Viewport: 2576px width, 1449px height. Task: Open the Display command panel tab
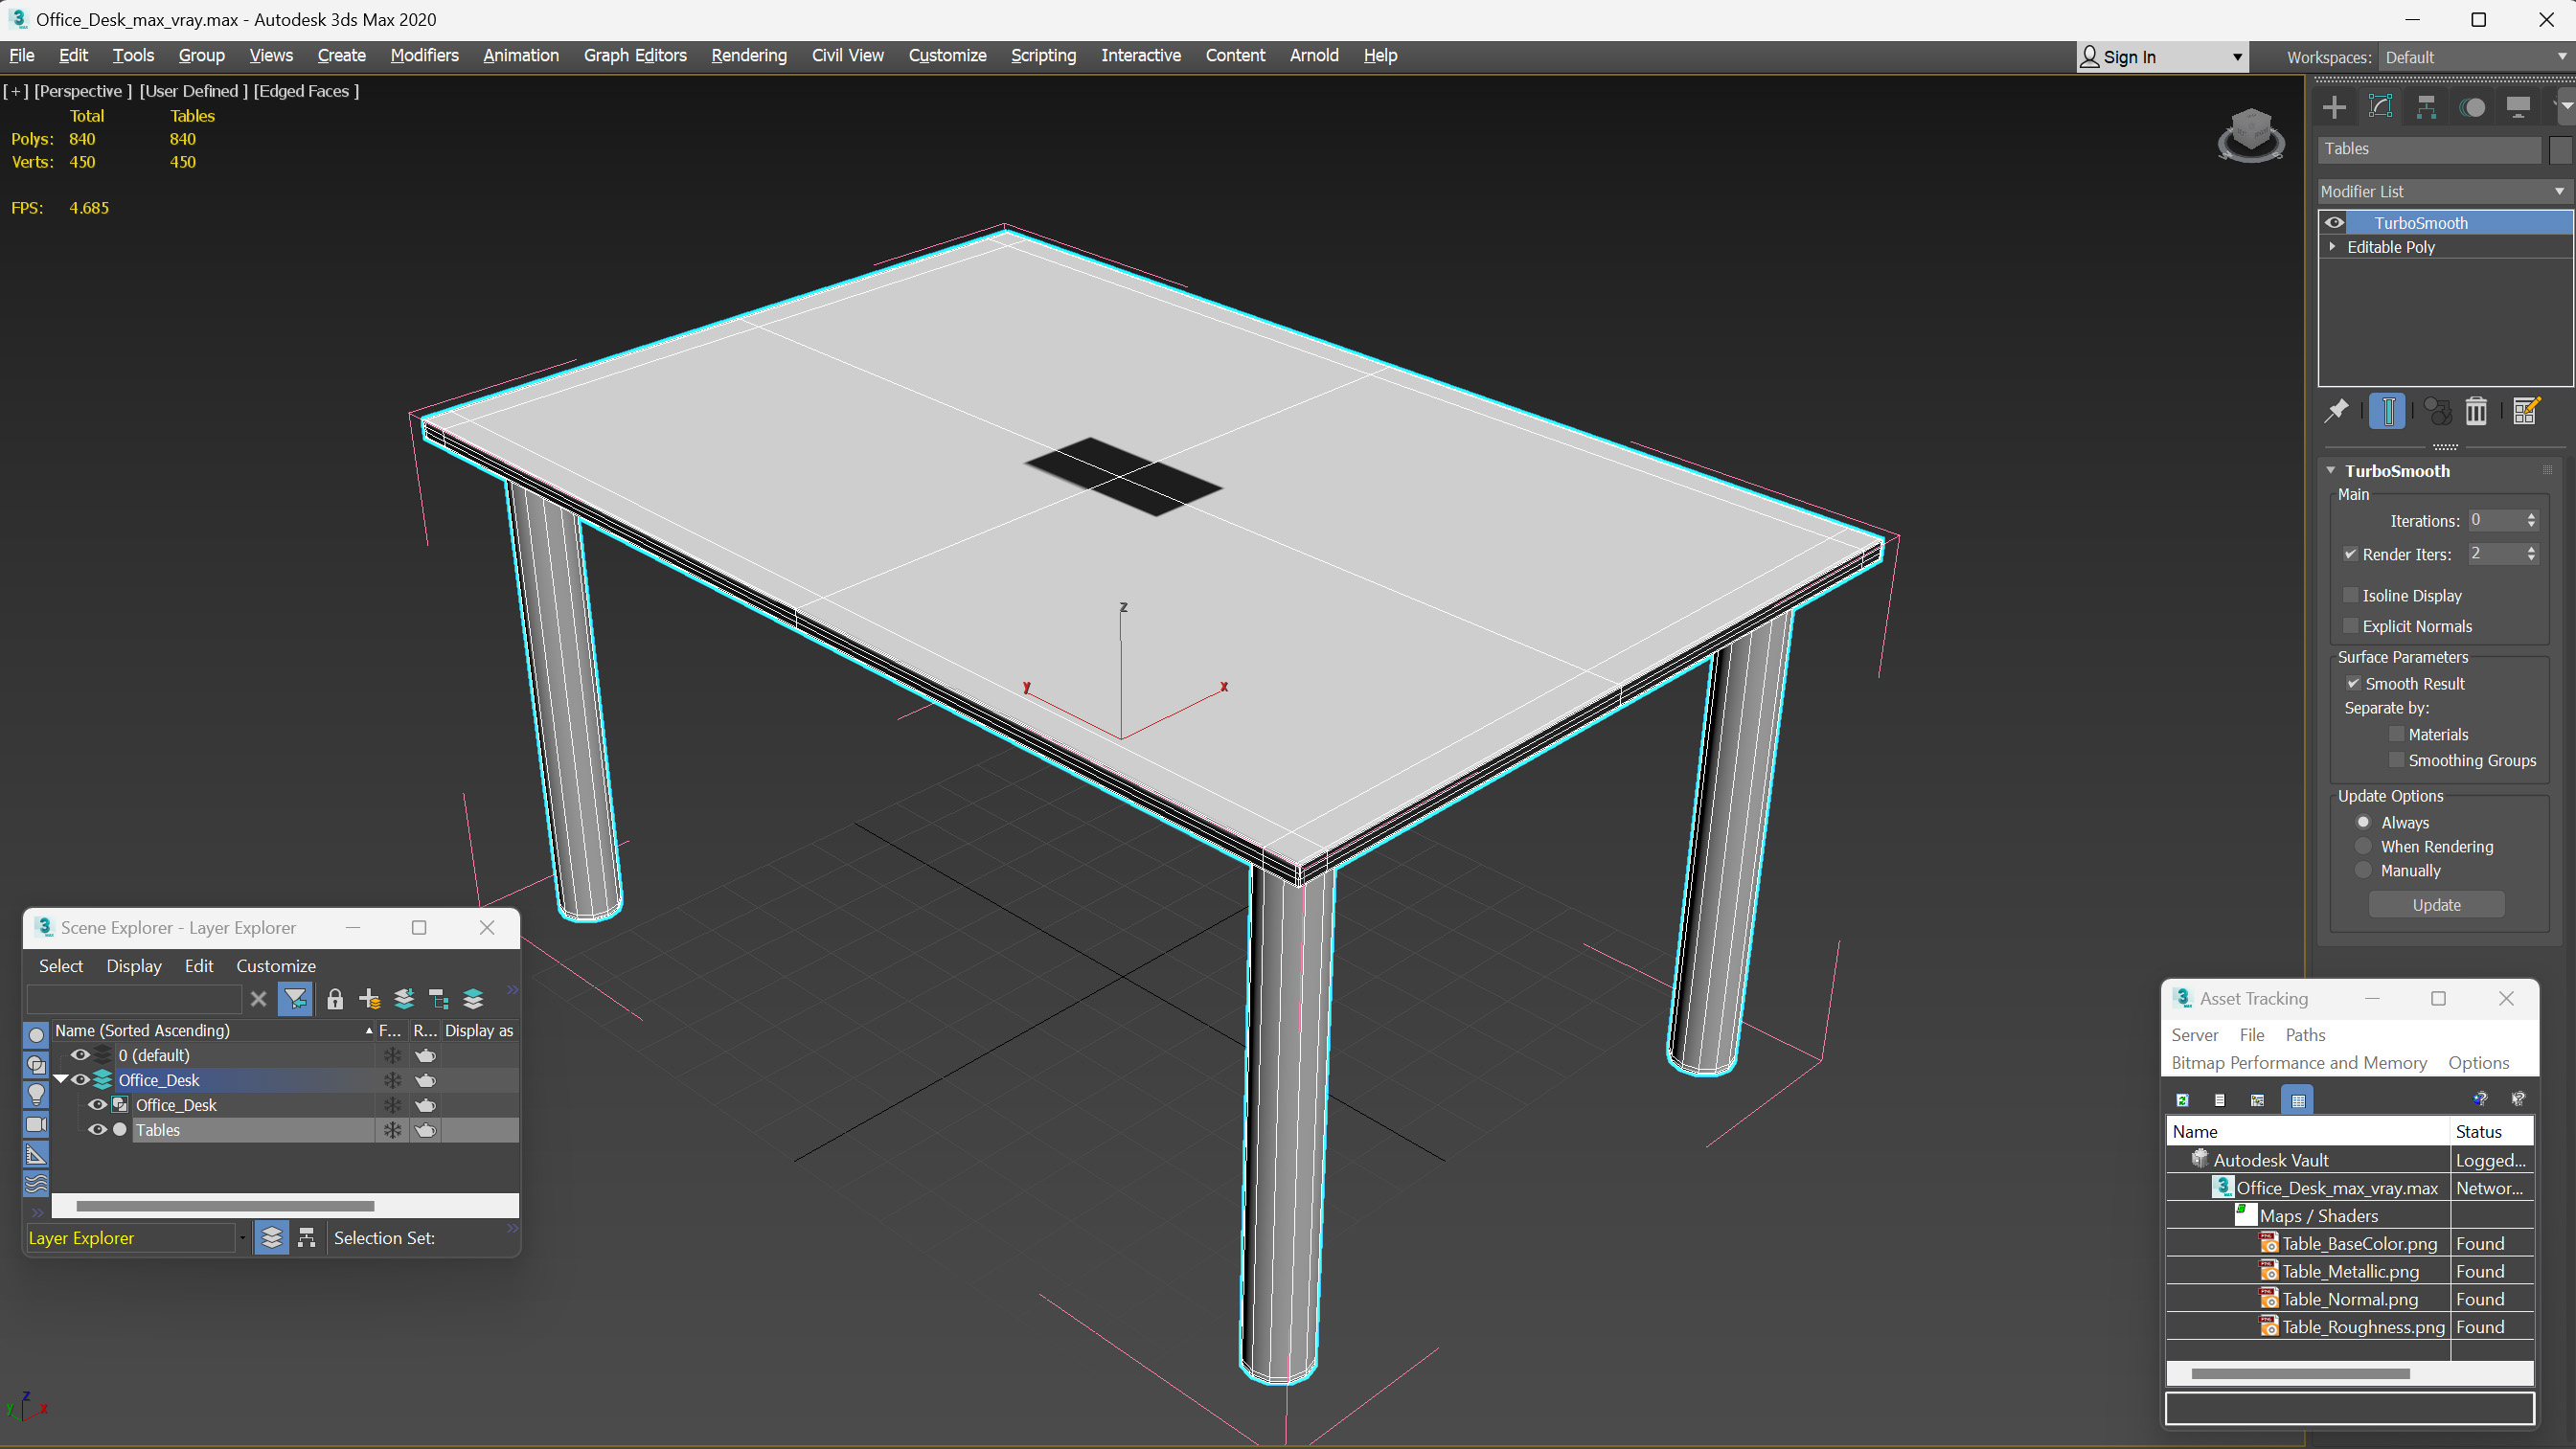pos(2518,107)
